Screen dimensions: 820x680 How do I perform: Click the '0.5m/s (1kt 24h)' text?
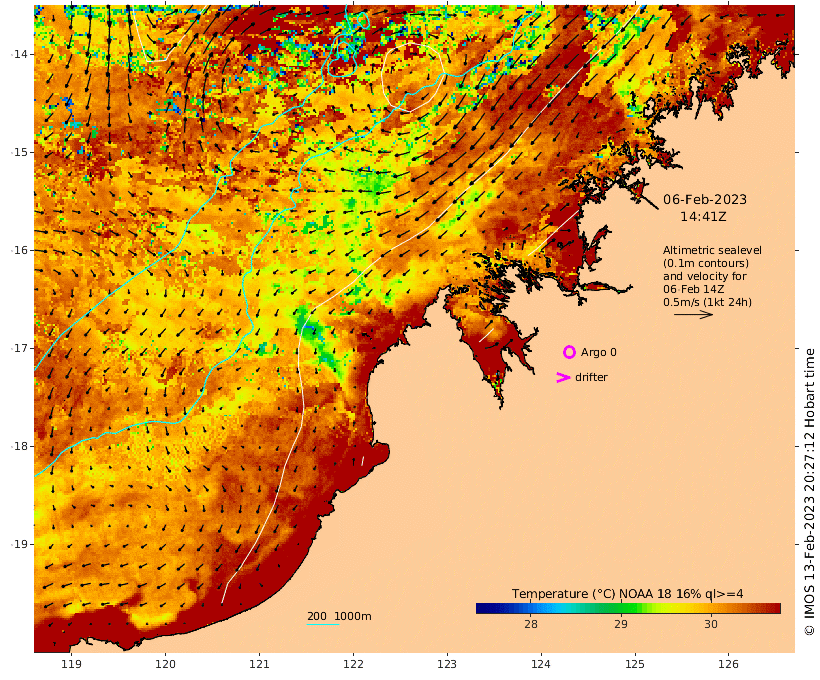(x=708, y=302)
